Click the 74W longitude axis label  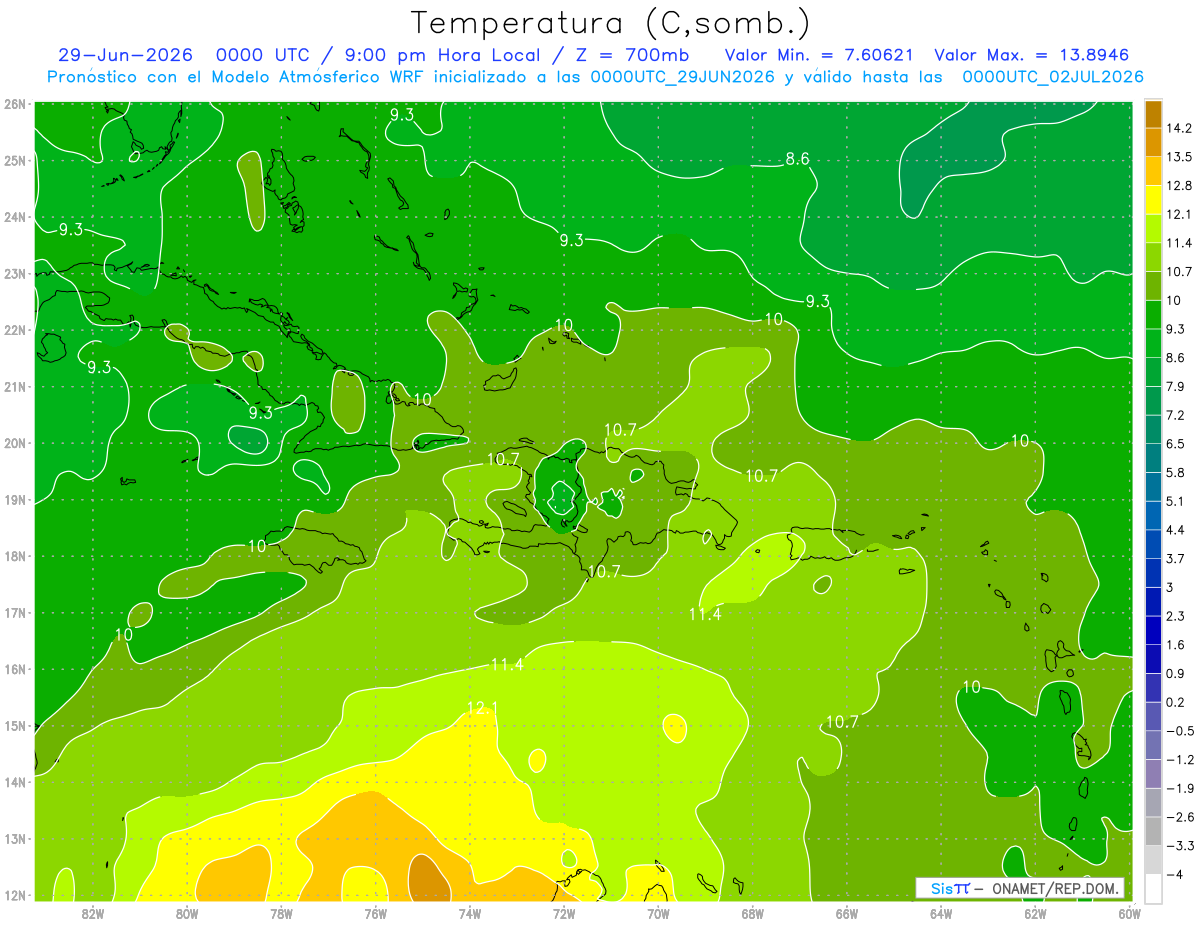click(x=469, y=913)
